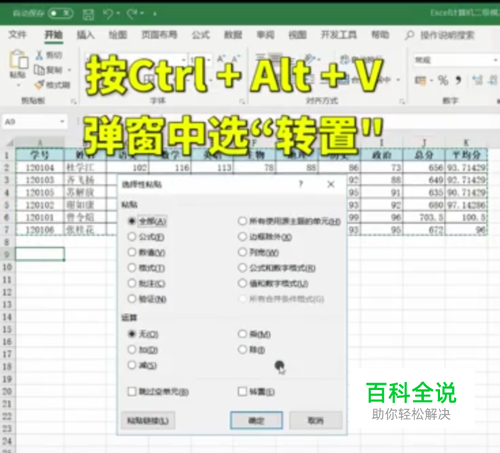Screen dimensions: 500x453
Task: Click the Name Box showing A9
Action: (x=35, y=122)
